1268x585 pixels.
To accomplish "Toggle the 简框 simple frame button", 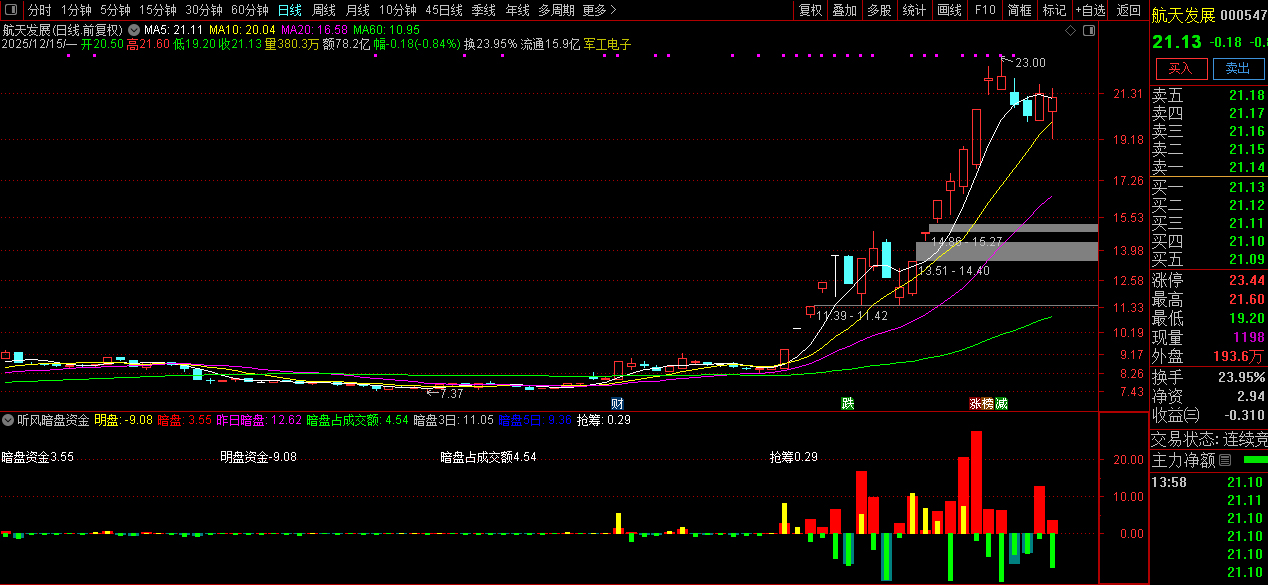I will coord(1020,10).
